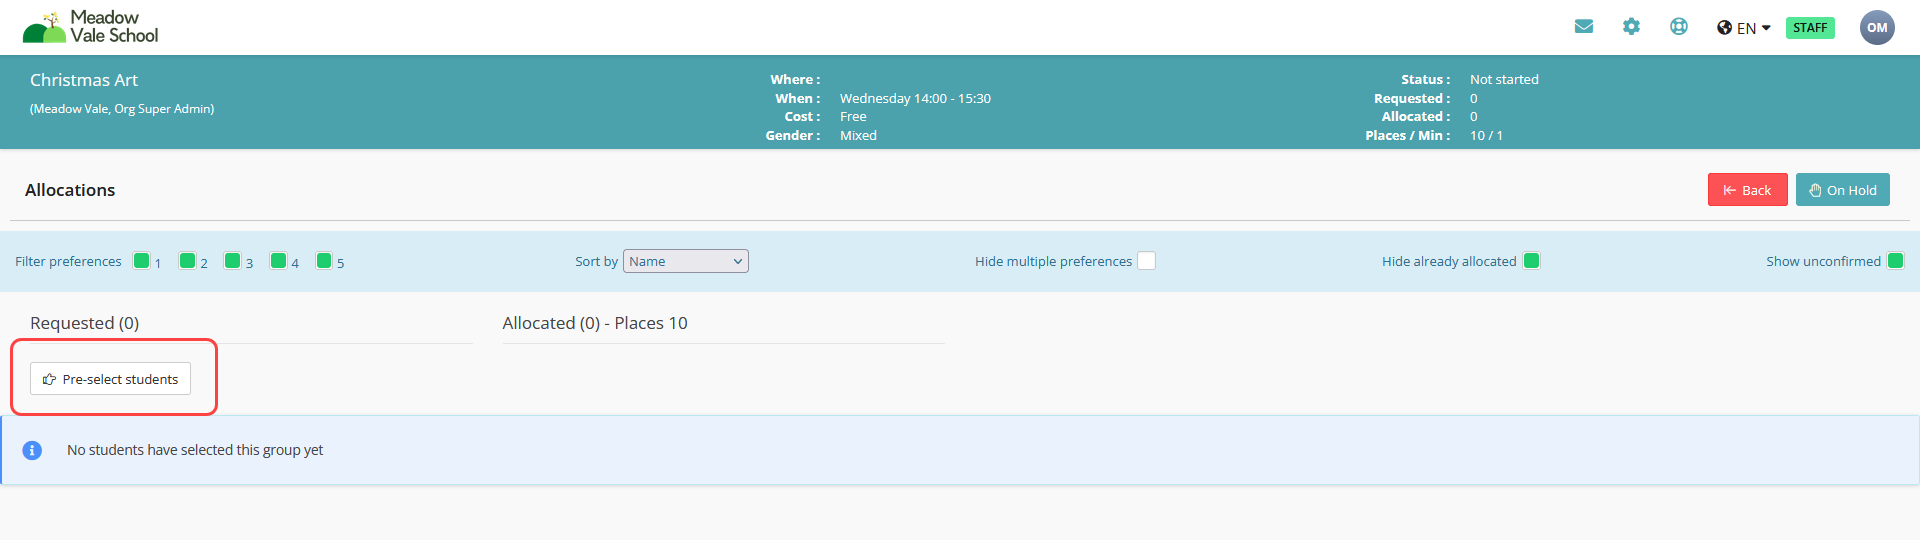
Task: Click the red Back button
Action: tap(1747, 190)
